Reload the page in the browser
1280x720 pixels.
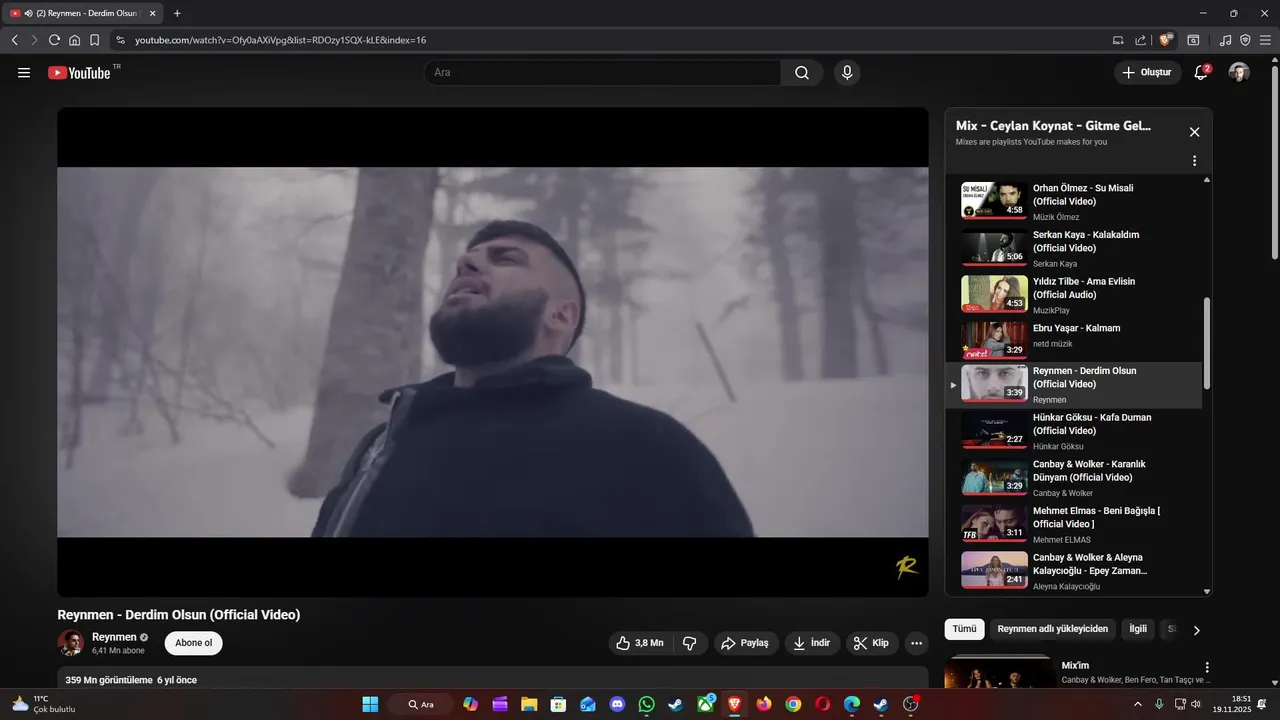tap(55, 40)
